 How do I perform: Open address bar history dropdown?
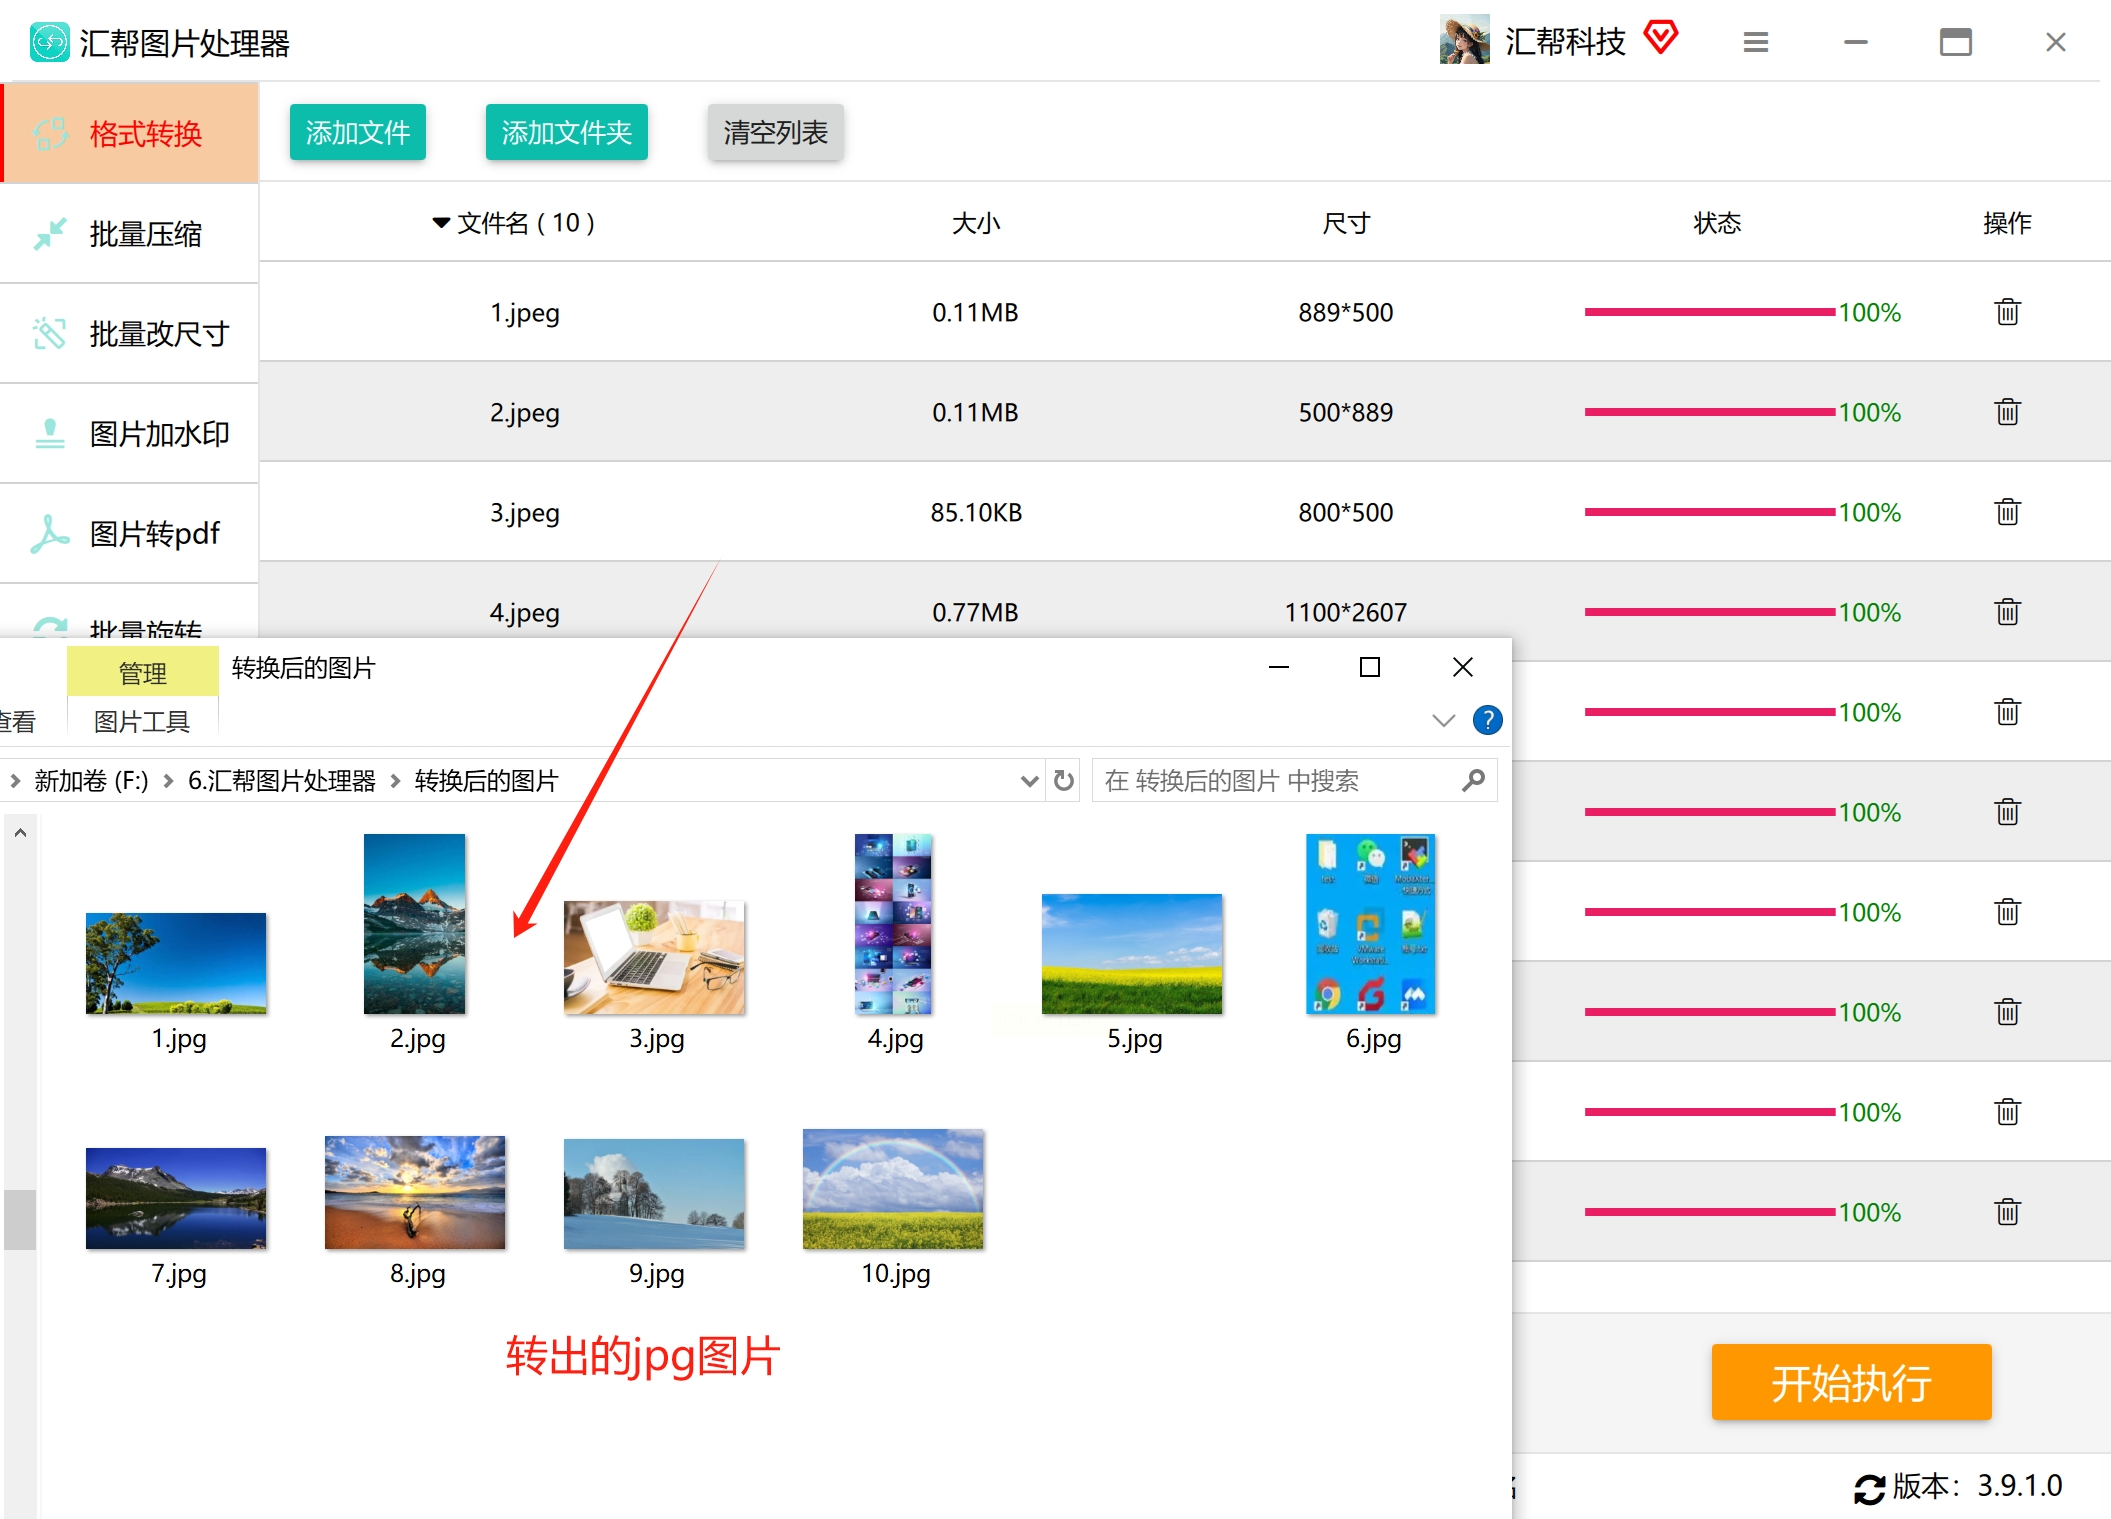(1029, 780)
